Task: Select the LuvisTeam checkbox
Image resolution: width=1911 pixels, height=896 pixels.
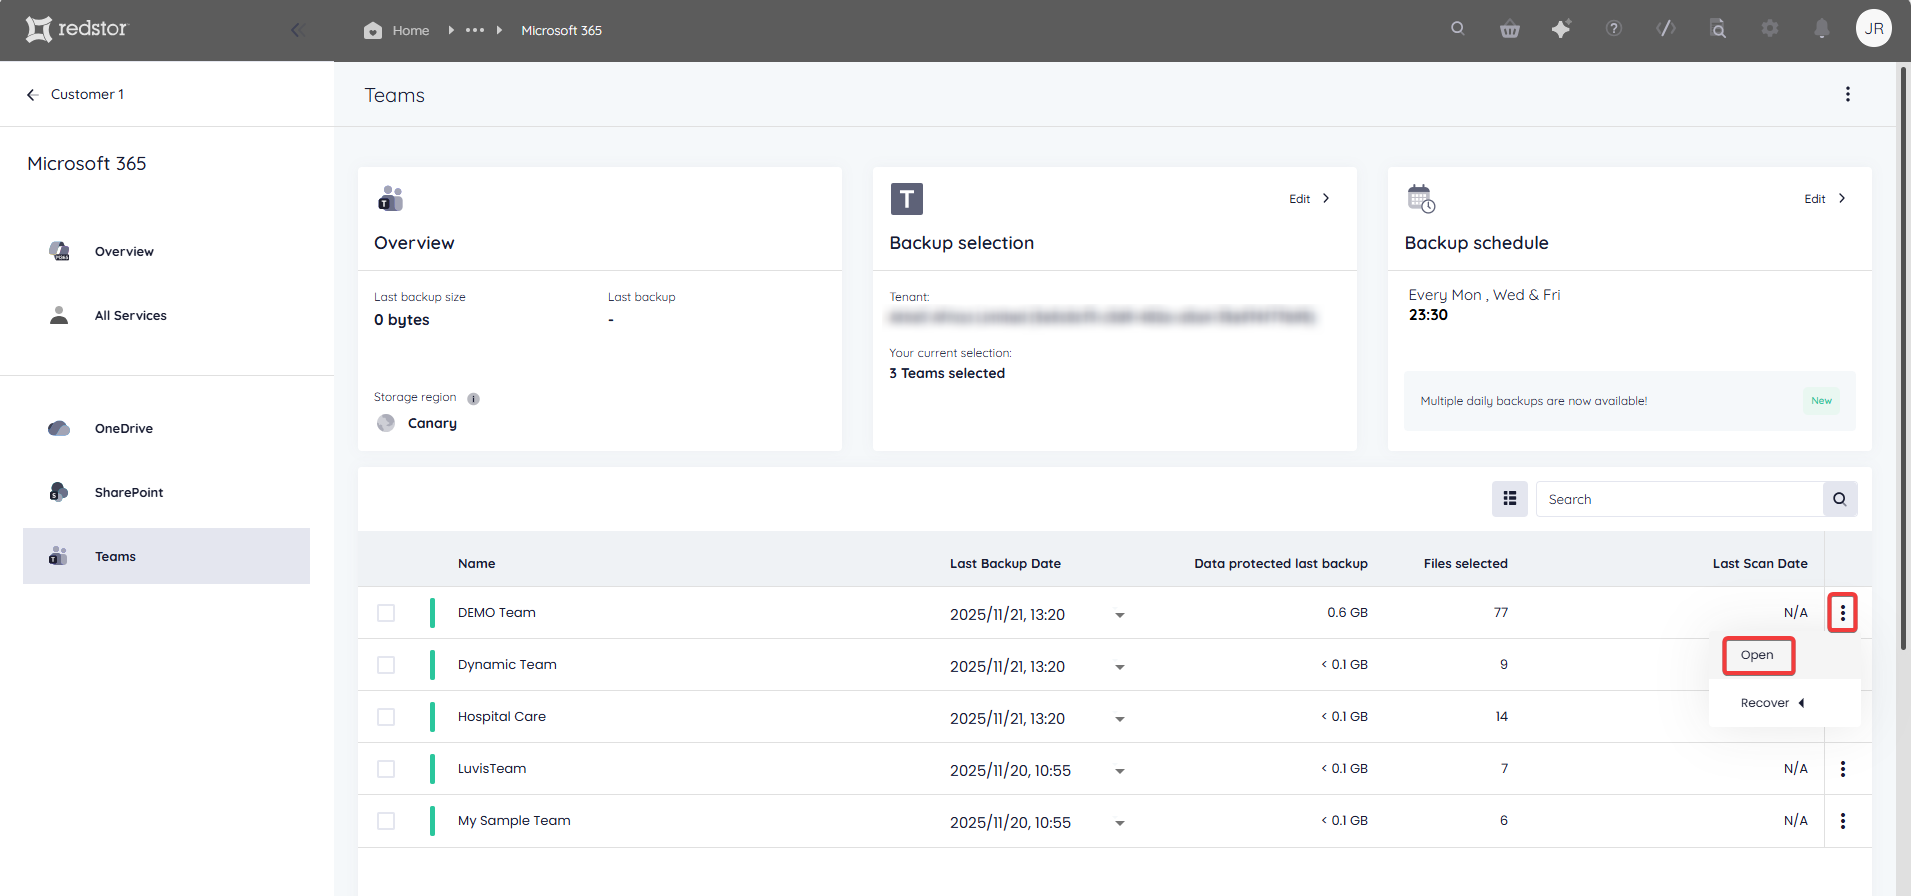Action: click(x=386, y=769)
